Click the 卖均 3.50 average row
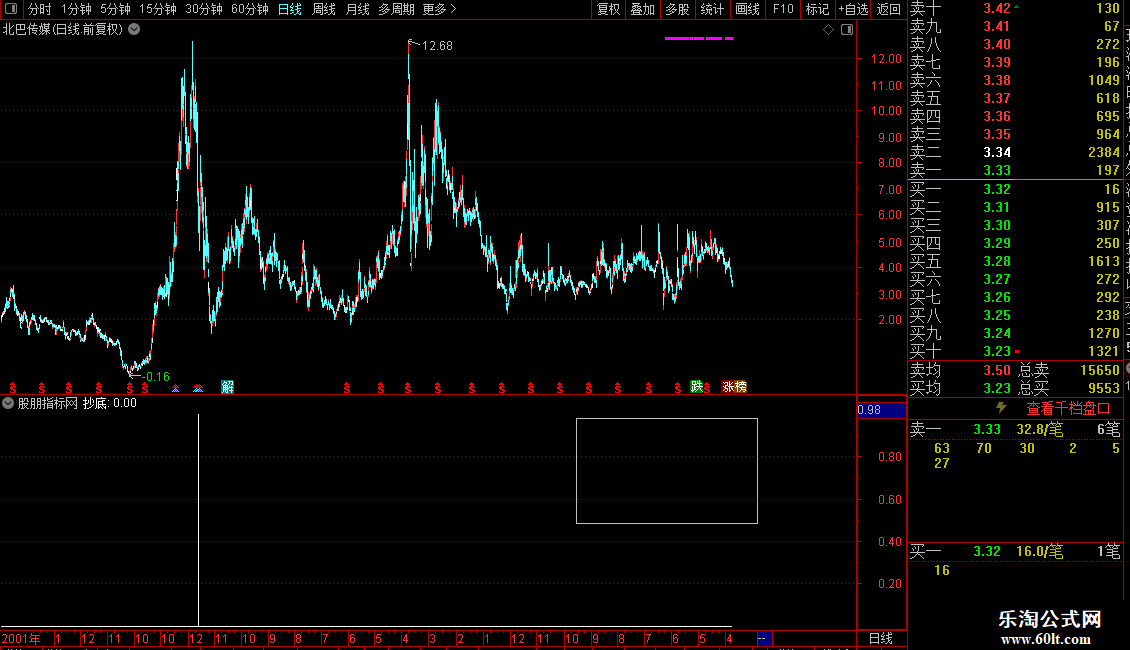Image resolution: width=1130 pixels, height=650 pixels. pos(961,370)
